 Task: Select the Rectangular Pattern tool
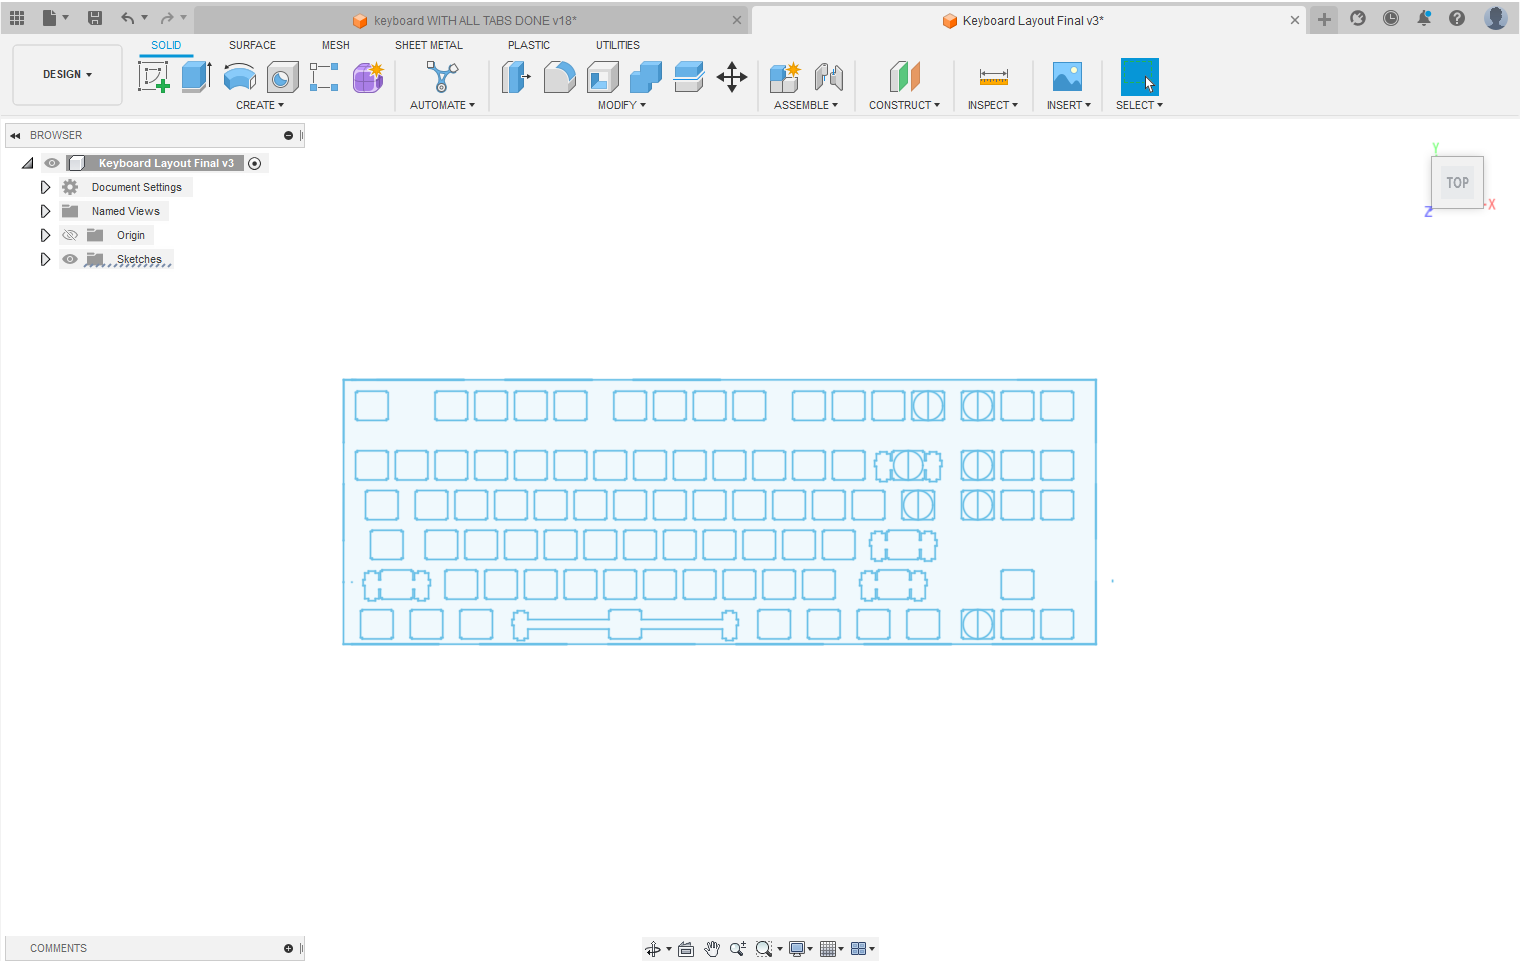(x=324, y=77)
